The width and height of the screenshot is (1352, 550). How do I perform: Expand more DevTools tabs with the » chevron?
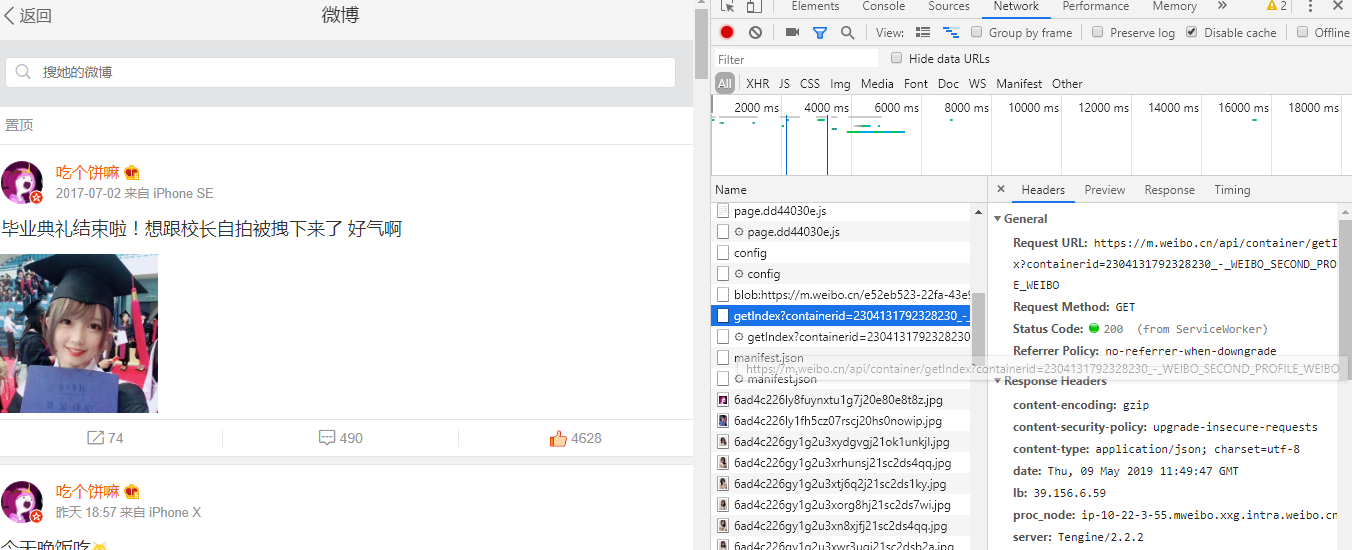point(1222,6)
